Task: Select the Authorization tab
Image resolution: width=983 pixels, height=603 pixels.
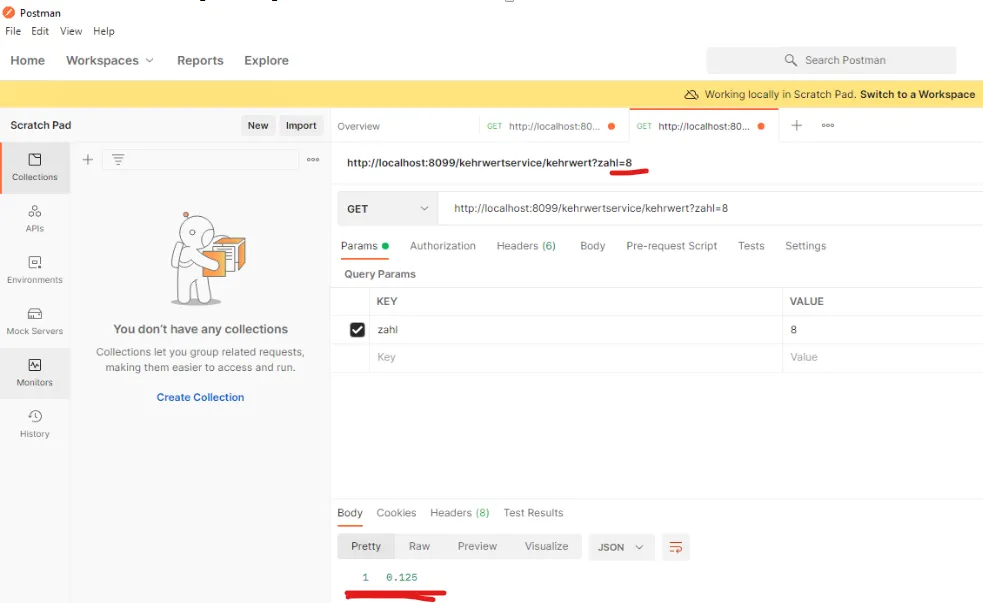Action: click(443, 246)
